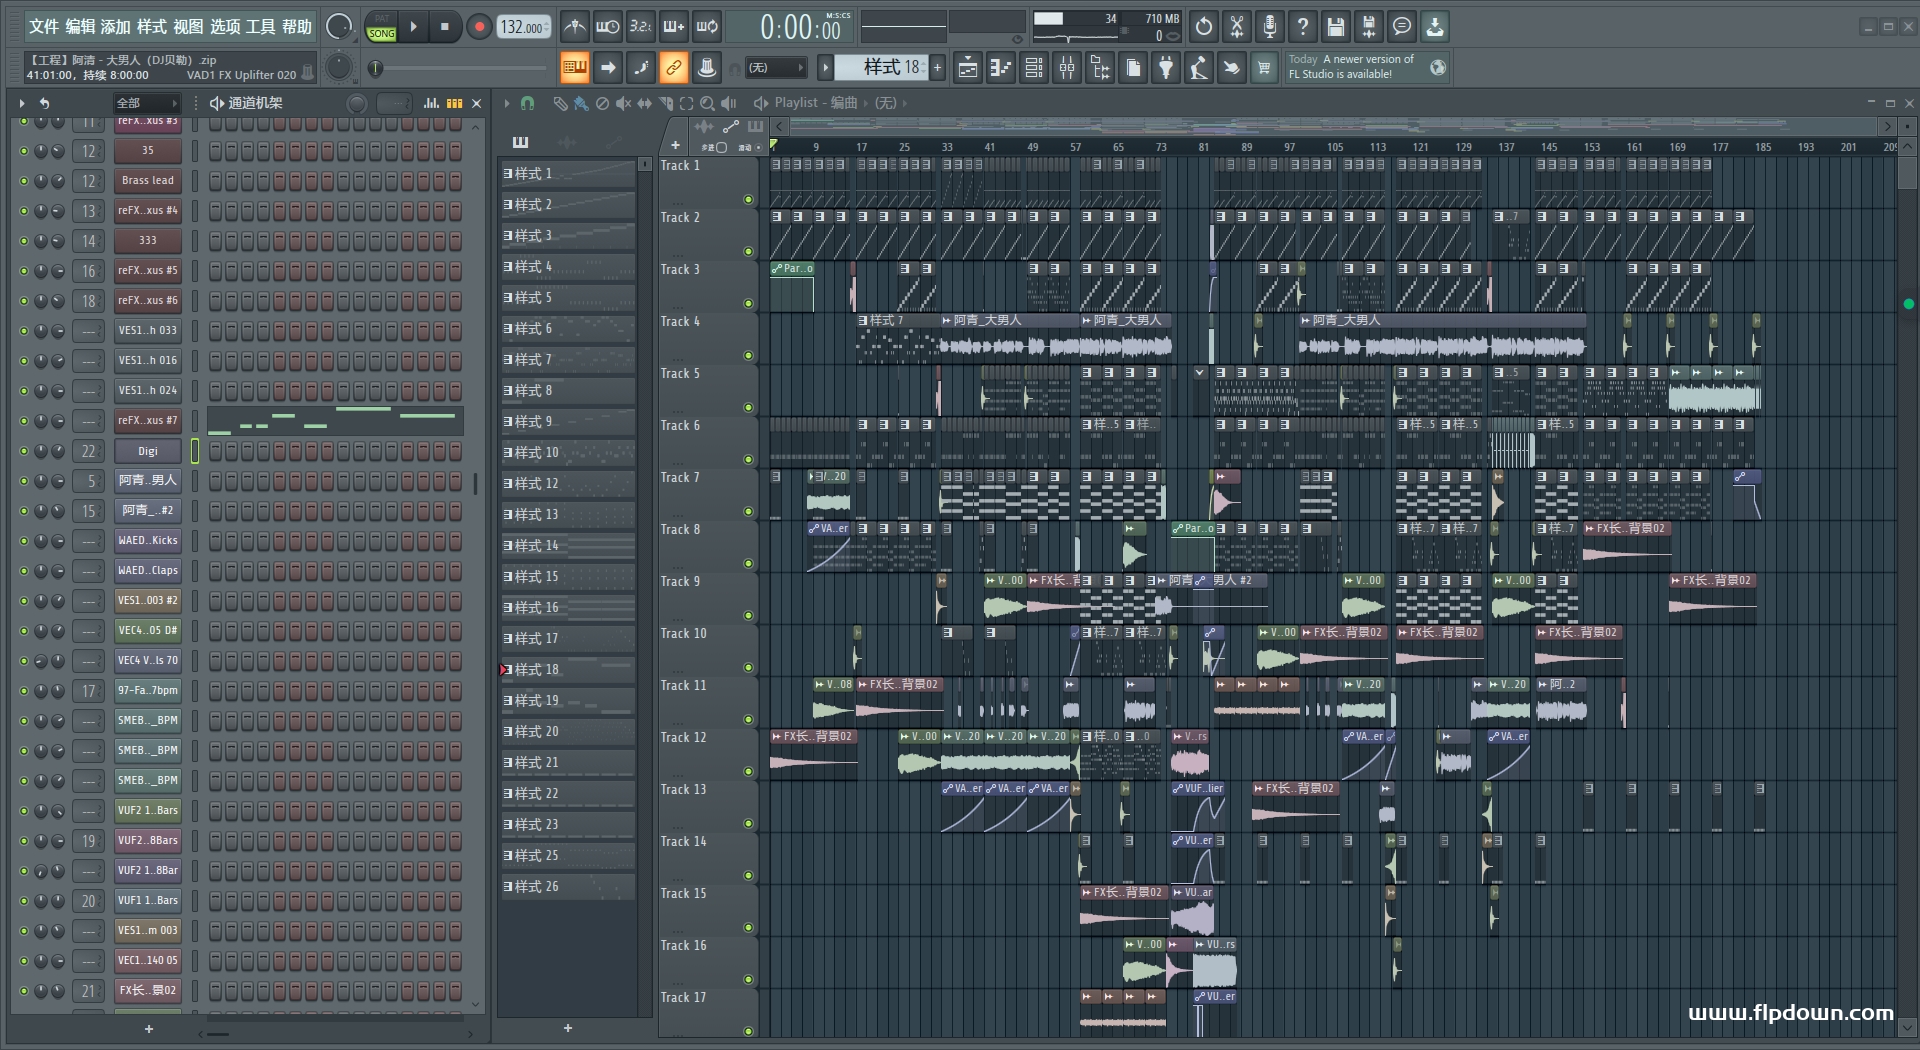Add new pattern with plus beside 样式 18

point(938,68)
